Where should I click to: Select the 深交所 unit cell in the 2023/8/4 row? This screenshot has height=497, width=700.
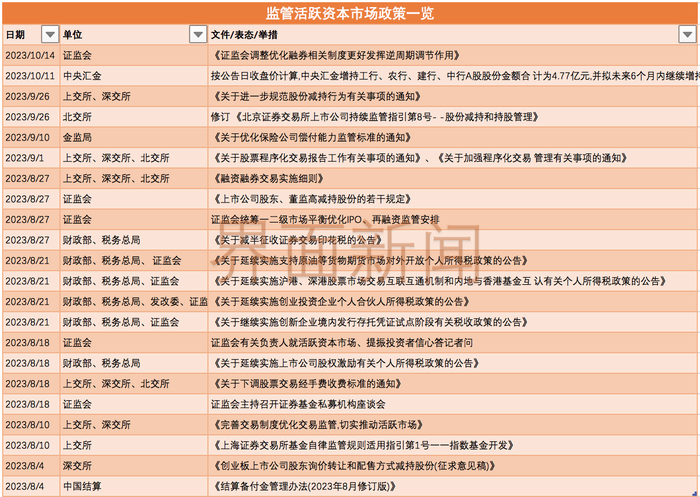point(134,466)
